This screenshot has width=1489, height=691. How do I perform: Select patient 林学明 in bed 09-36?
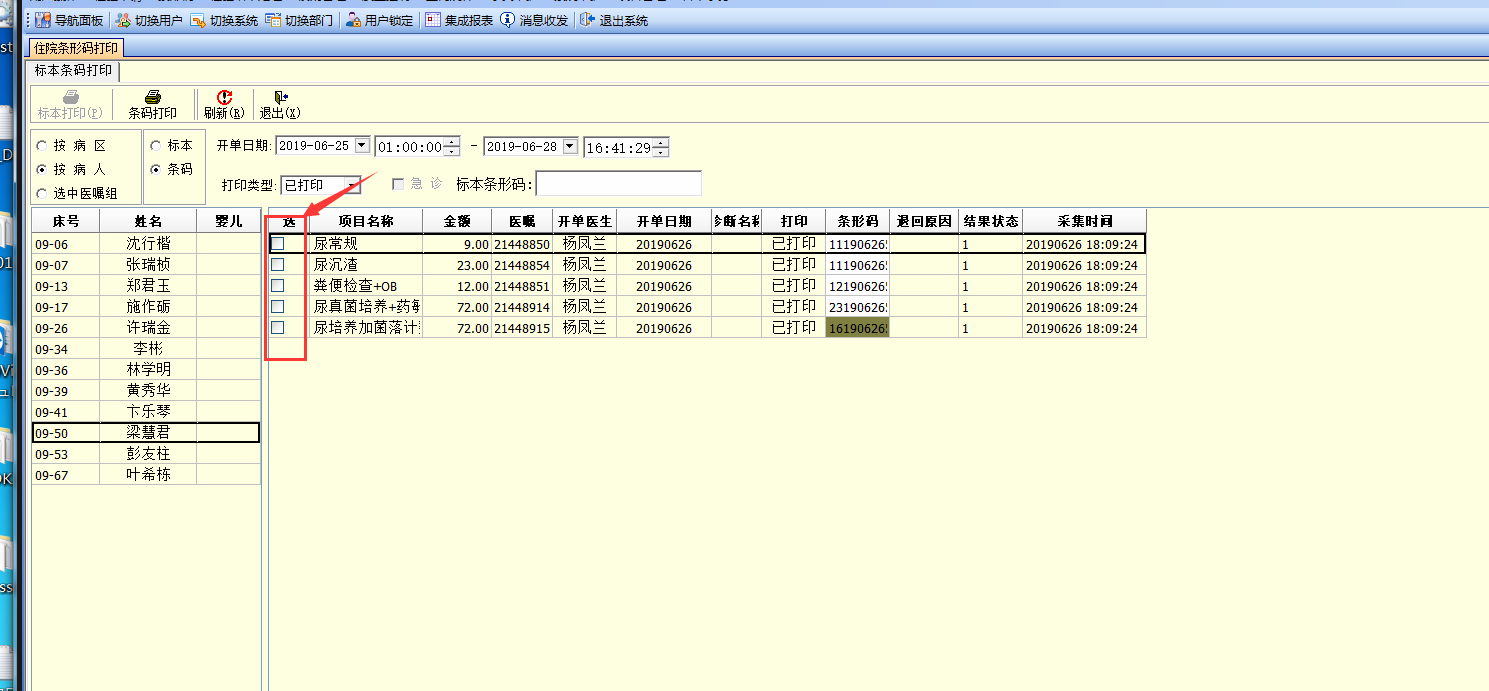click(x=146, y=369)
